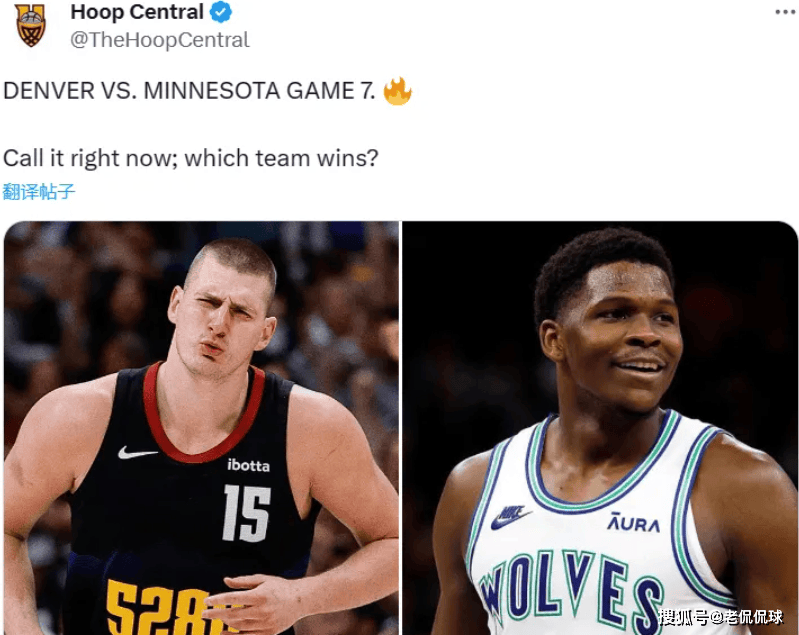Click the Nike swoosh on black jersey
Screen dimensions: 799x635
coord(137,453)
